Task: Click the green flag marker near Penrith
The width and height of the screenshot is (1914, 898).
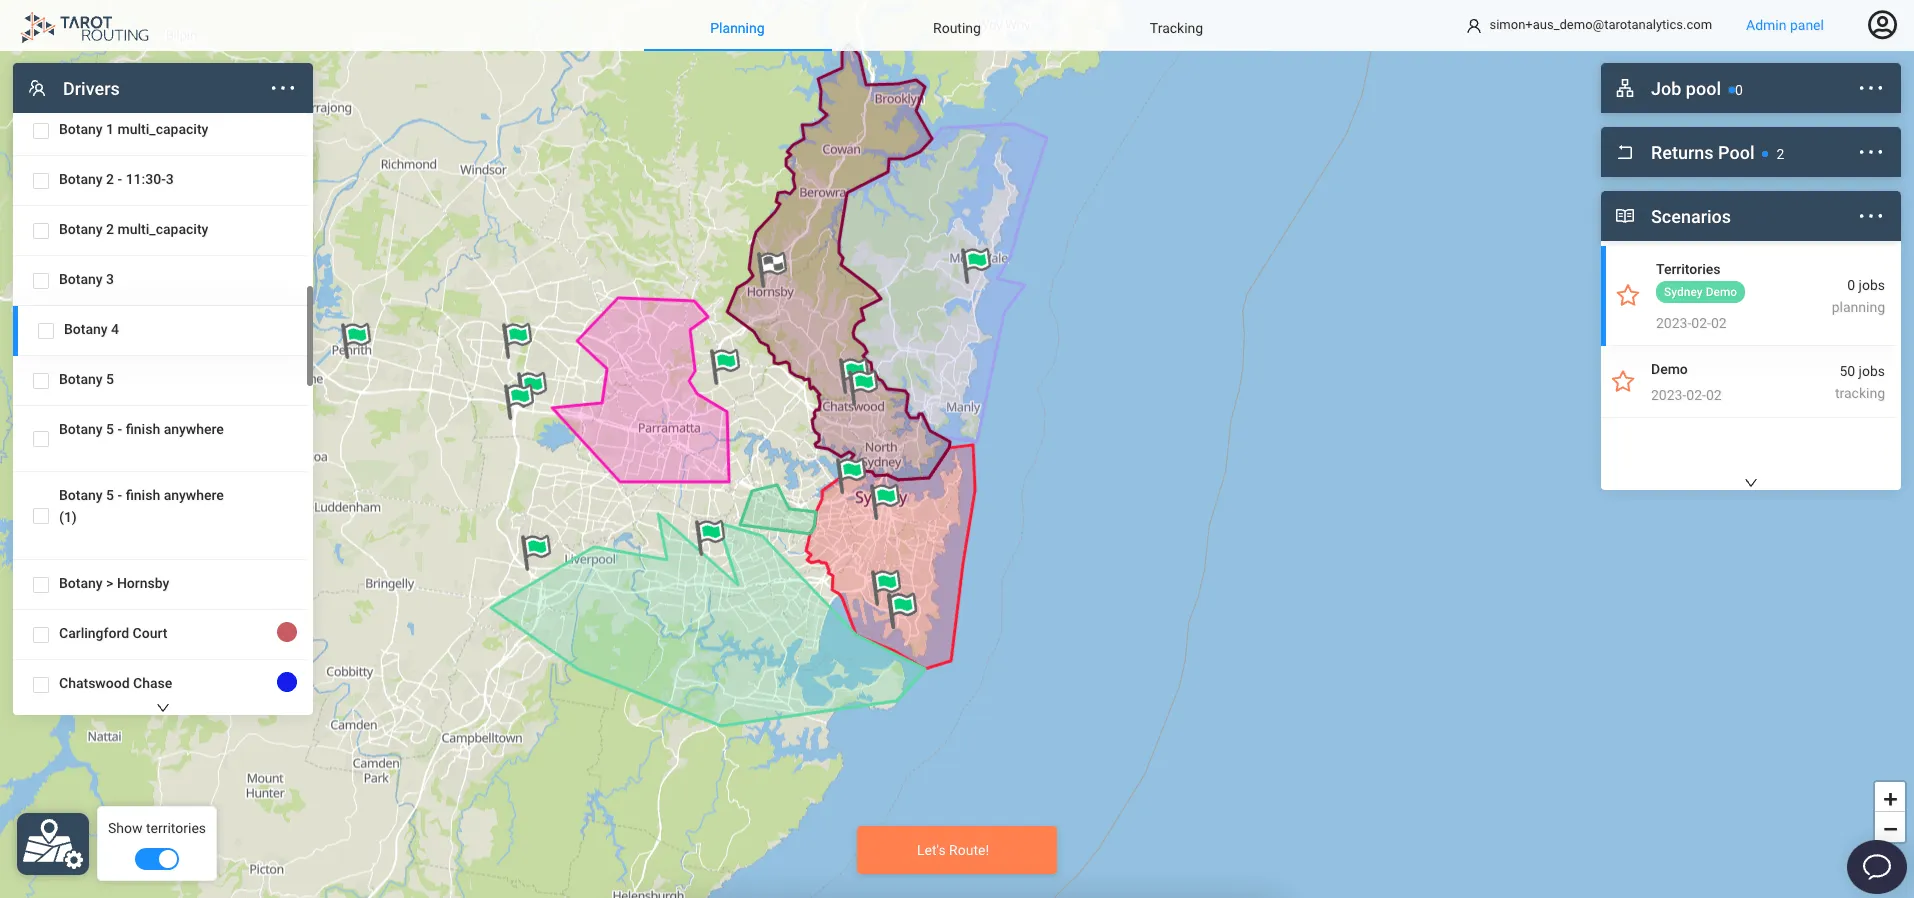Action: (355, 337)
